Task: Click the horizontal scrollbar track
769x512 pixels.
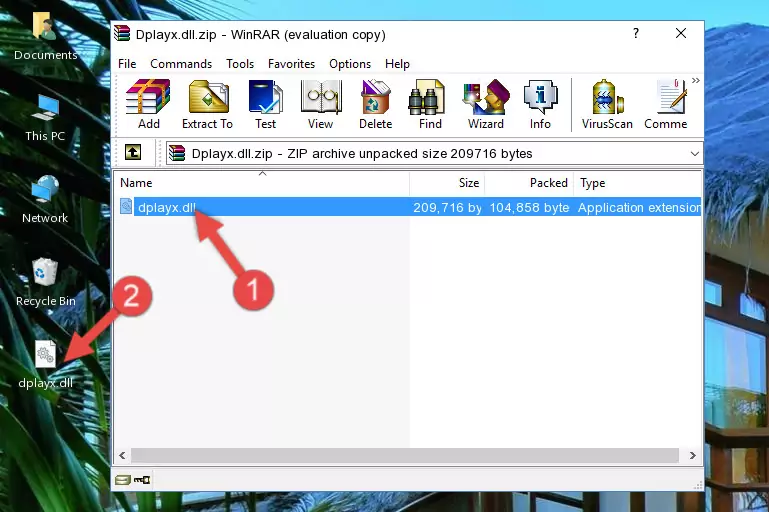Action: pos(405,455)
